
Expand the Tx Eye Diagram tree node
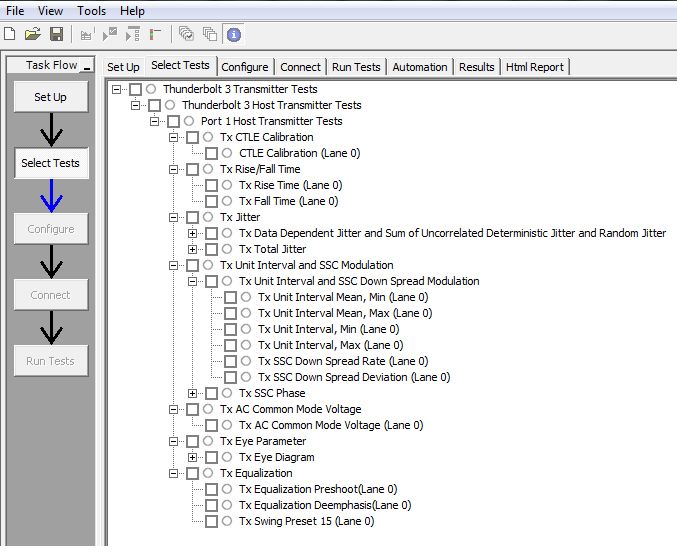[193, 457]
